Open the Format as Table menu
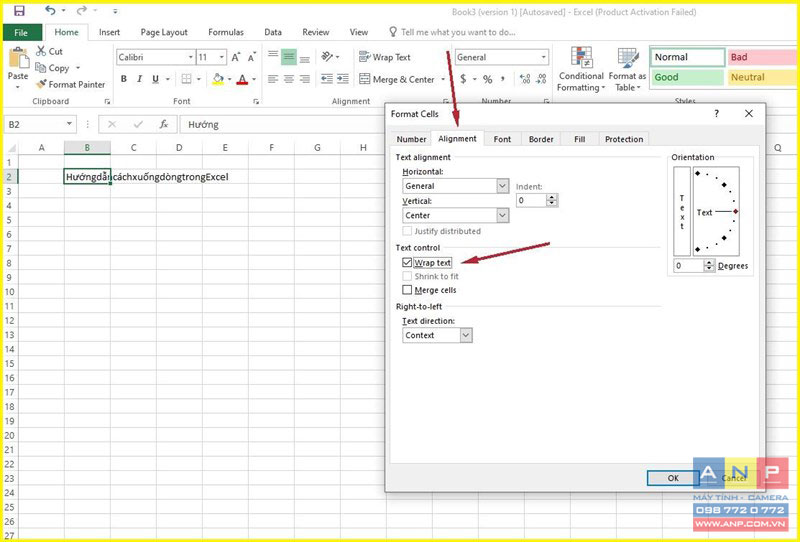 pyautogui.click(x=628, y=69)
